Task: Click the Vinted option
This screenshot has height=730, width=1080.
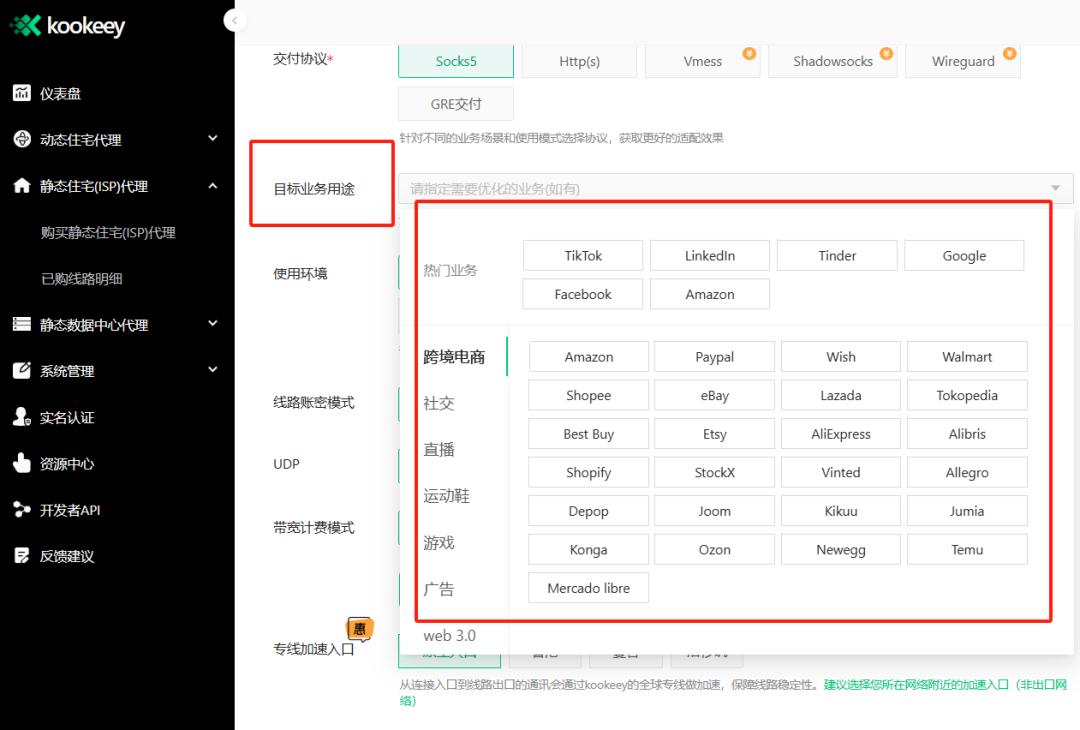Action: coord(841,472)
